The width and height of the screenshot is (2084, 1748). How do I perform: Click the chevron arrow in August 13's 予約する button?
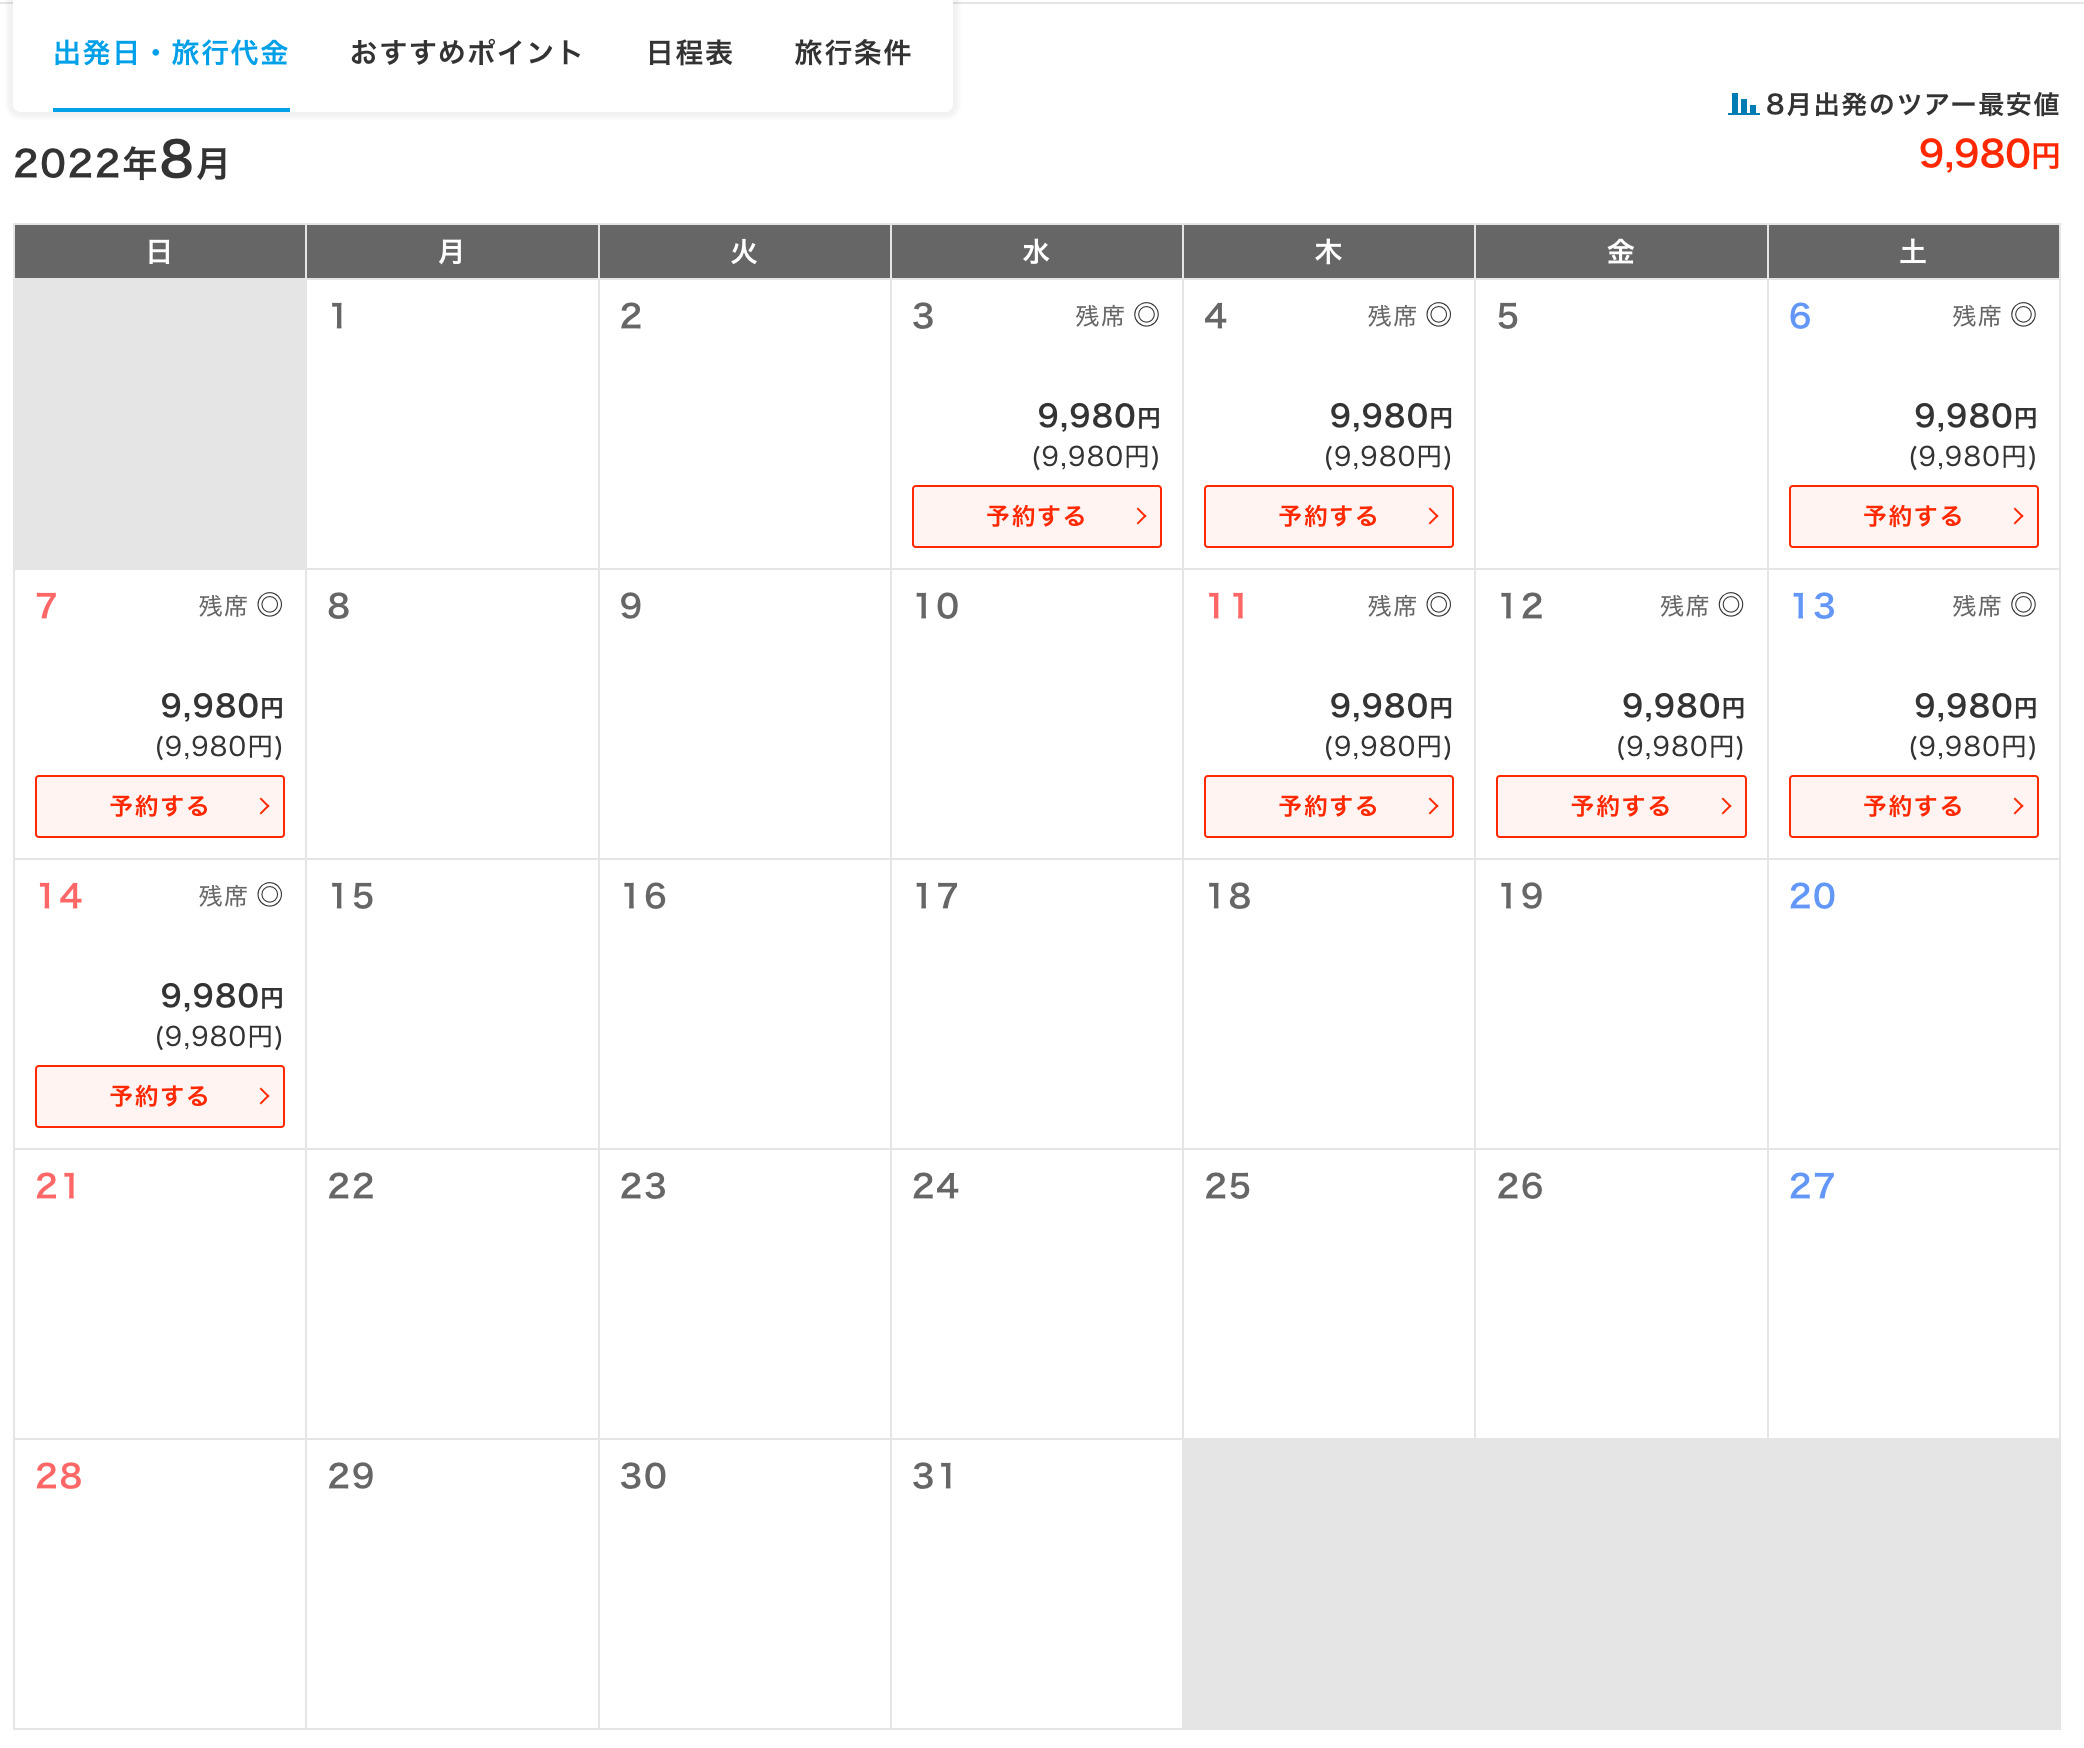(2018, 806)
